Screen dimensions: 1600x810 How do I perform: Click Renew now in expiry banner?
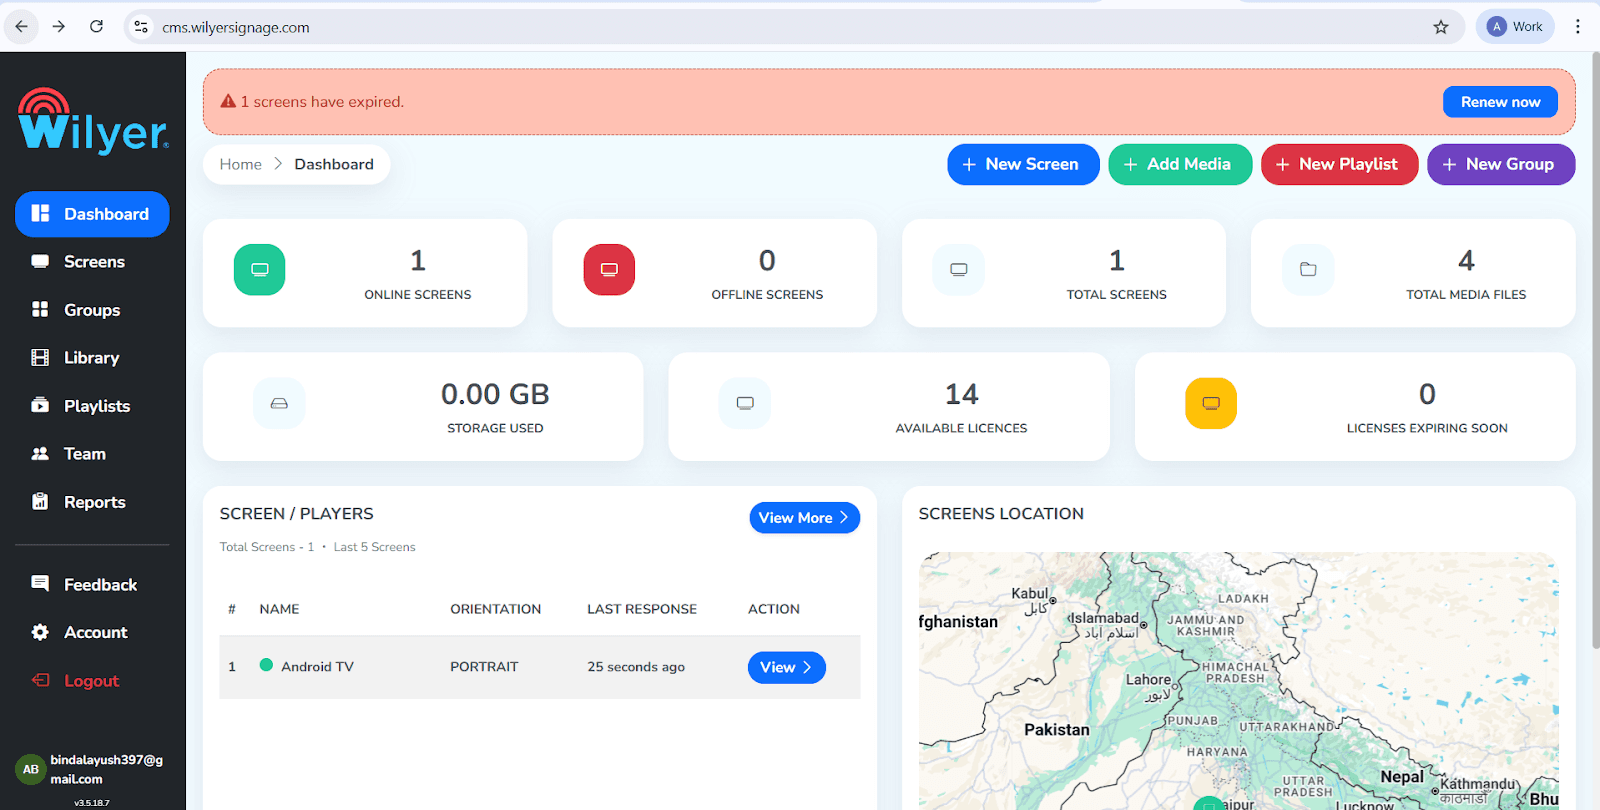click(x=1500, y=102)
